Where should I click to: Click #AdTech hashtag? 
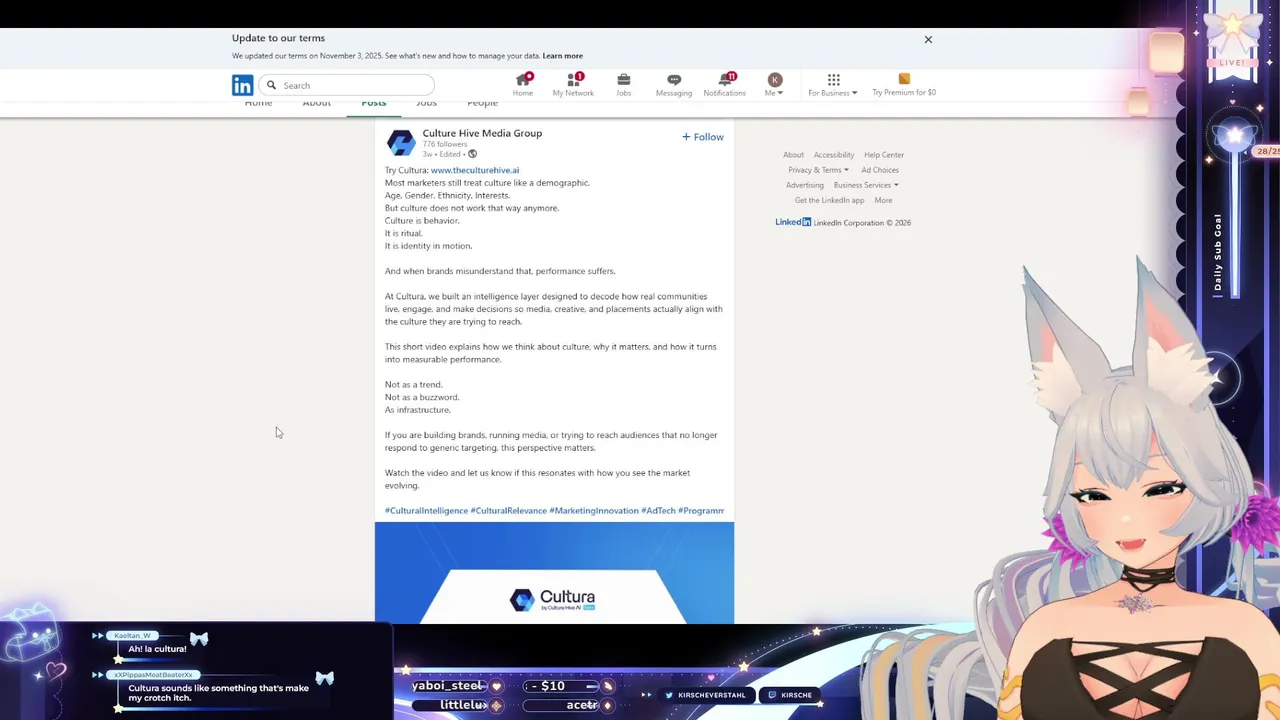tap(658, 511)
